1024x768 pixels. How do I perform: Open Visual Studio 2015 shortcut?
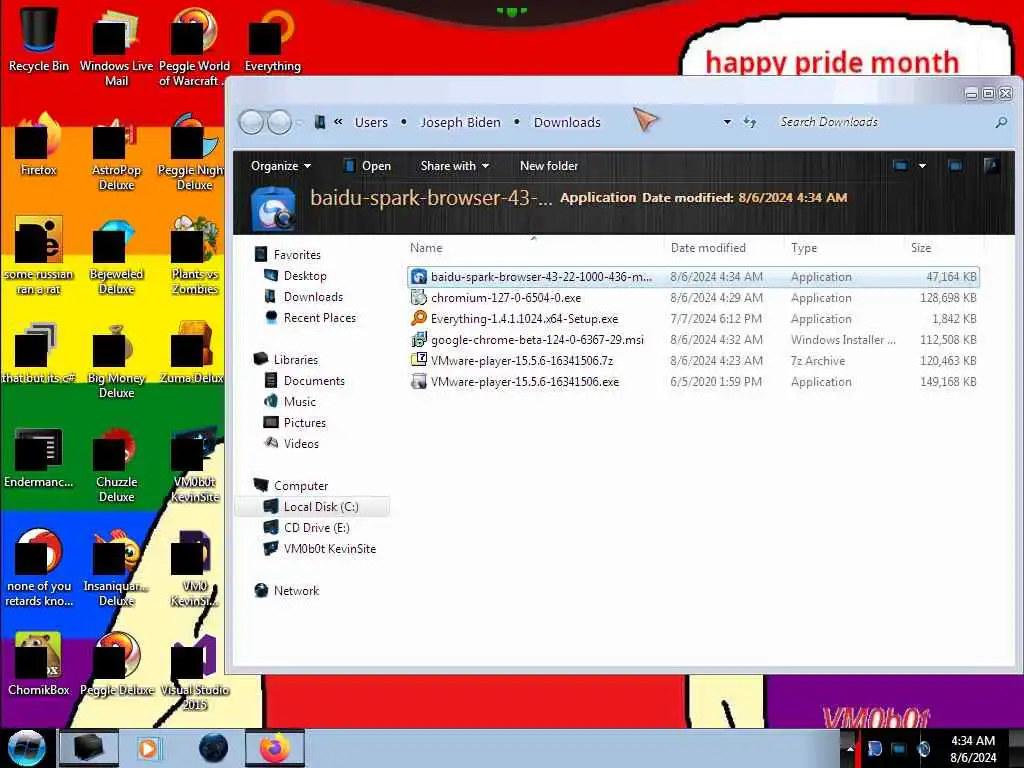(194, 673)
